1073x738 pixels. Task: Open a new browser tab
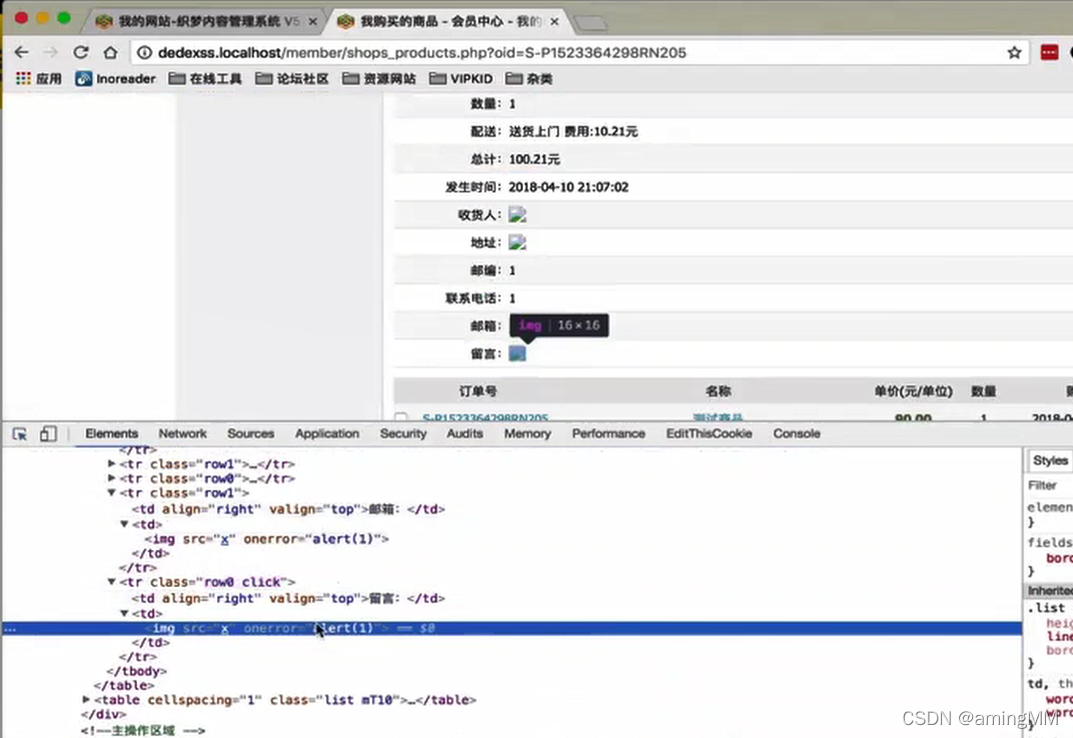click(x=590, y=23)
